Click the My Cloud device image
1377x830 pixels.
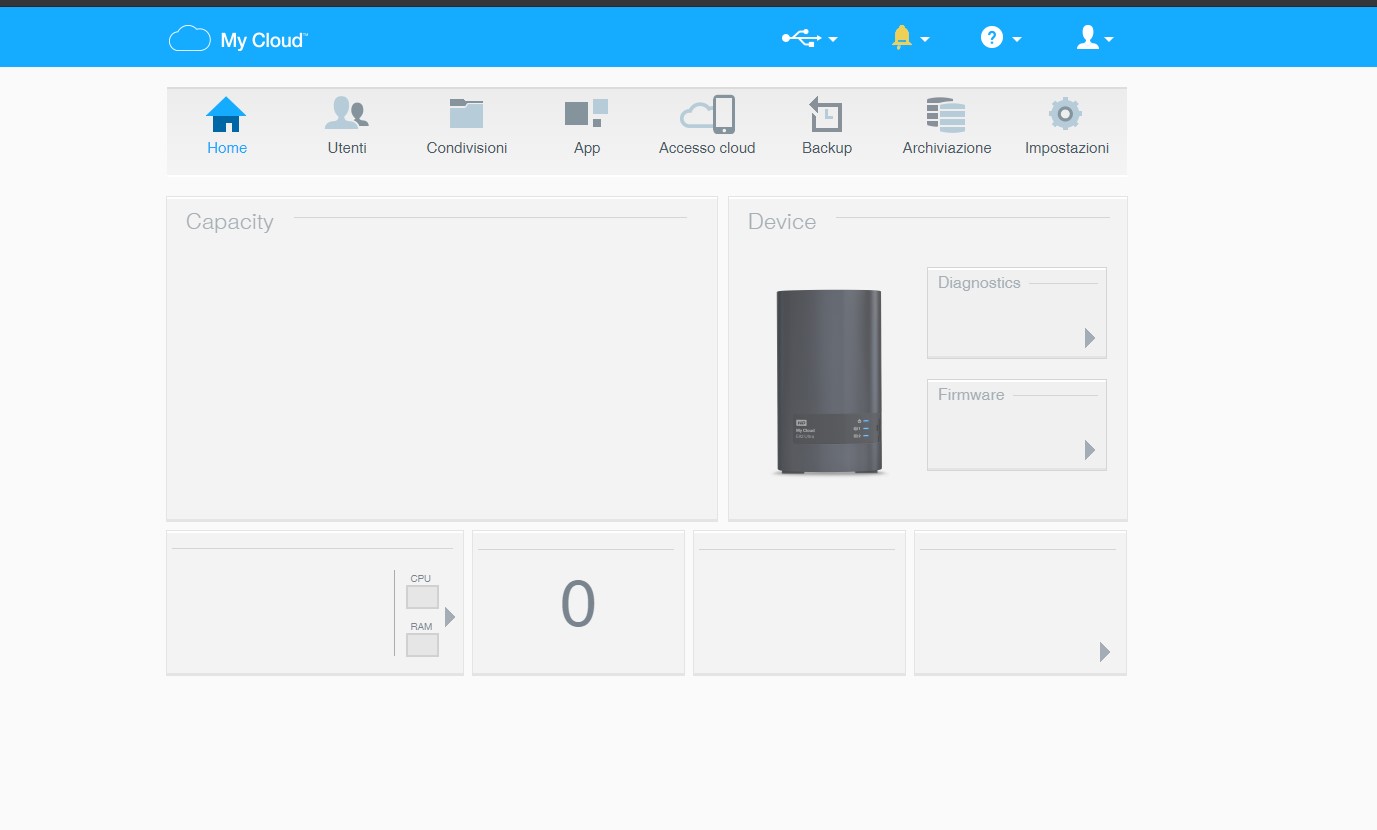point(829,382)
